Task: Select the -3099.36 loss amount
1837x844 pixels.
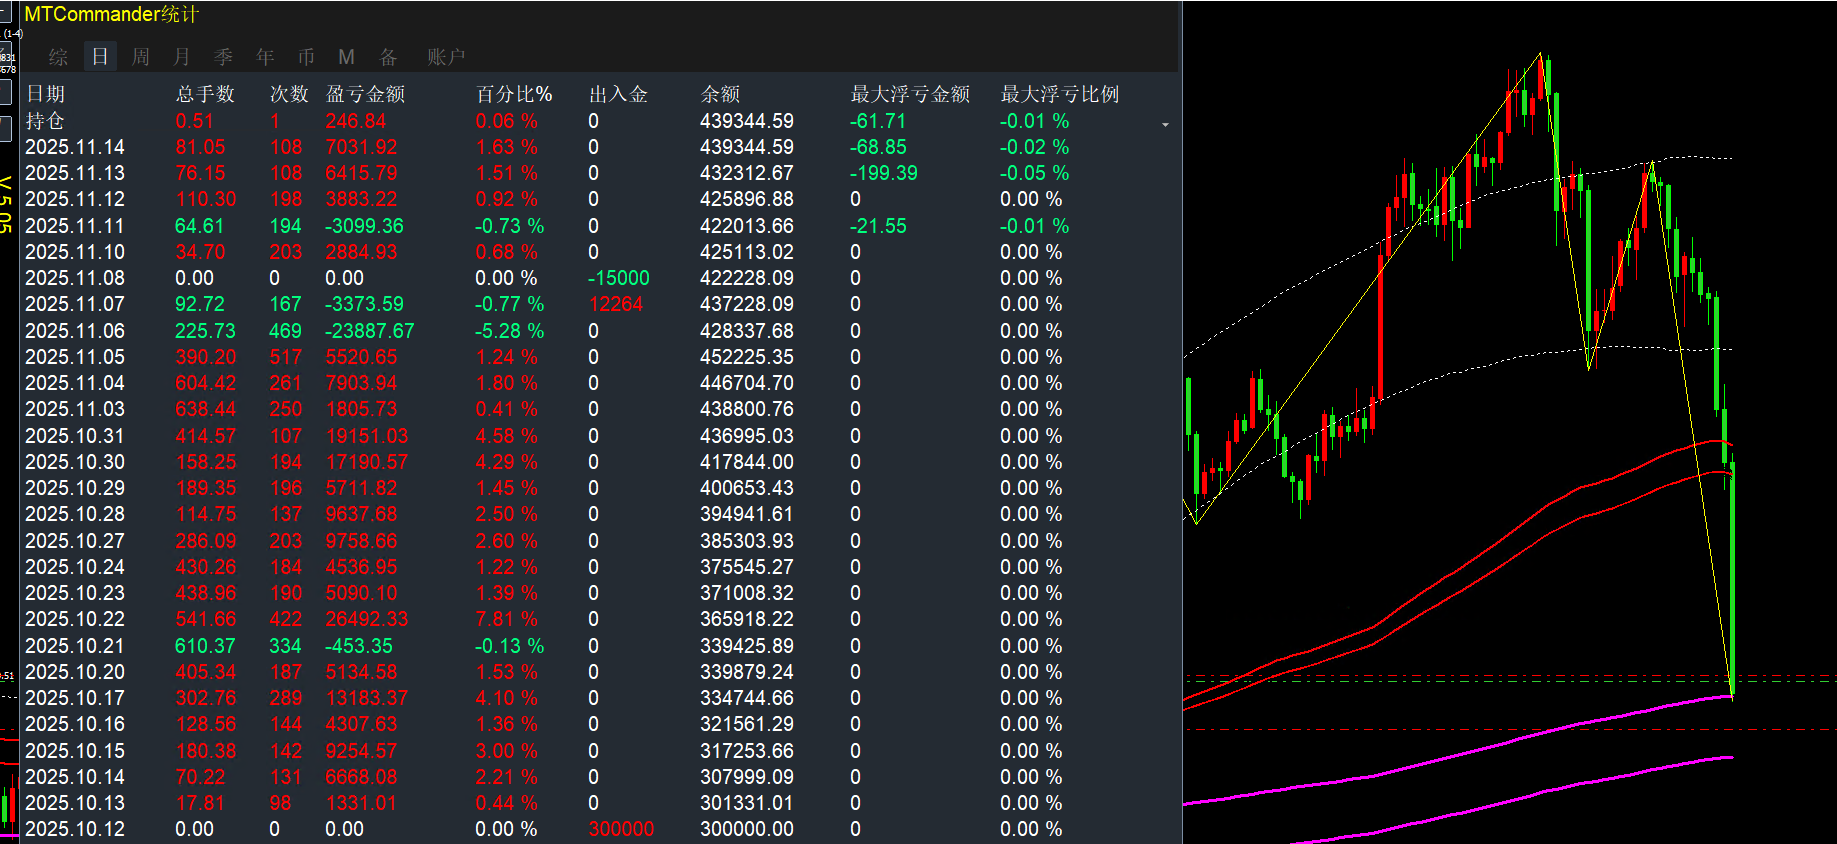Action: pyautogui.click(x=364, y=226)
